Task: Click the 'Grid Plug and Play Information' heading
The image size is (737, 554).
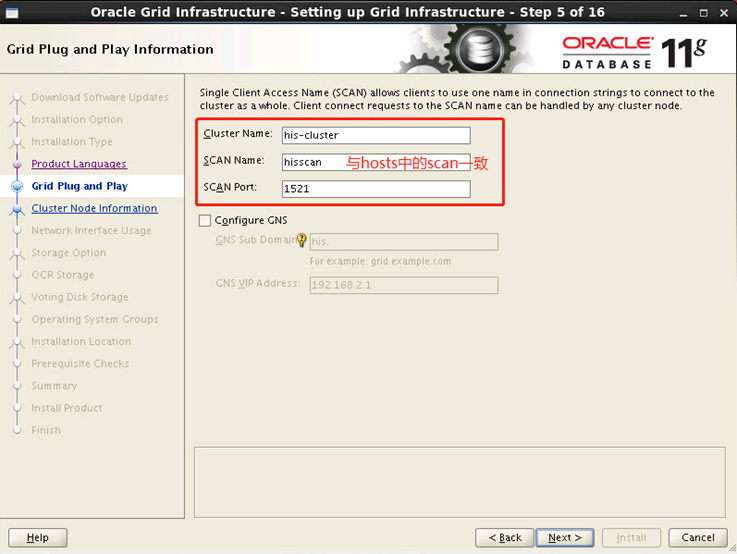Action: [110, 49]
